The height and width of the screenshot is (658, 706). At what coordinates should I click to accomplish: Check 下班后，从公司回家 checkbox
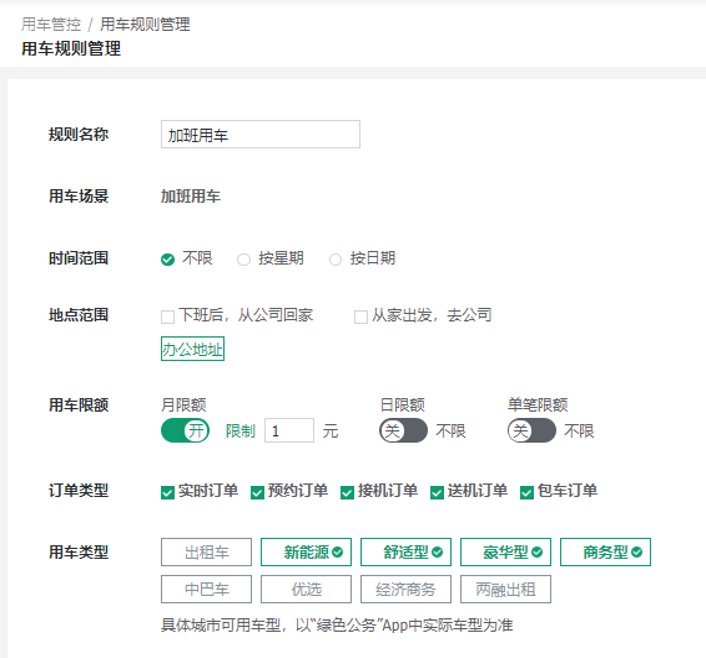(168, 316)
